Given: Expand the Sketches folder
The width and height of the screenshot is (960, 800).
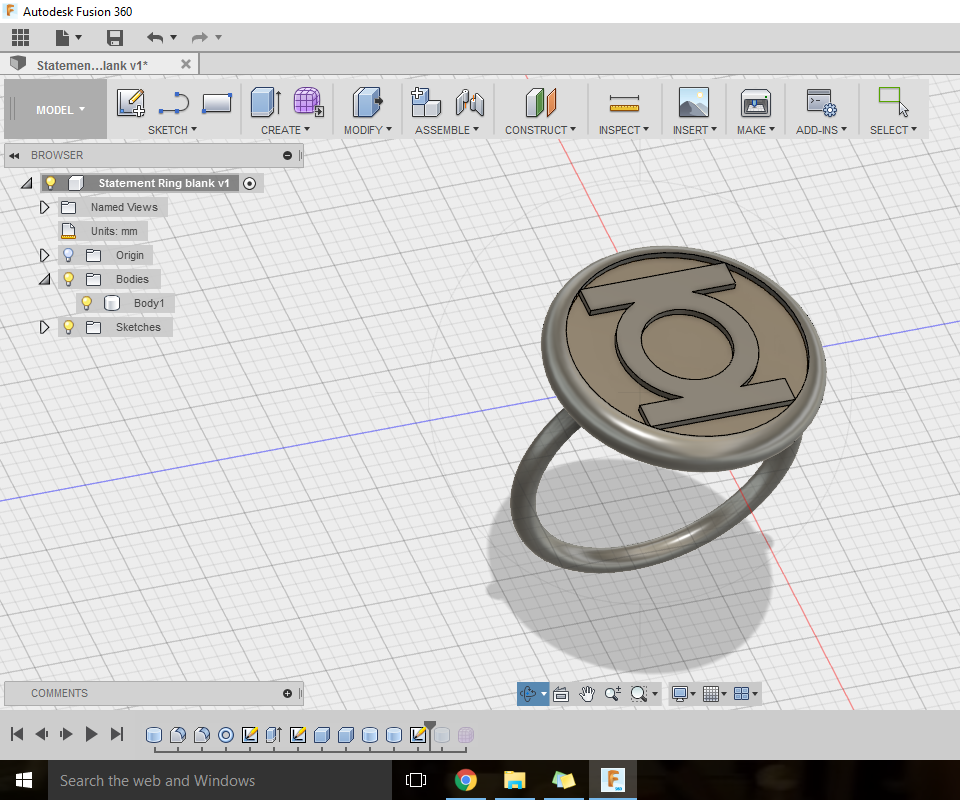Looking at the screenshot, I should (x=44, y=327).
